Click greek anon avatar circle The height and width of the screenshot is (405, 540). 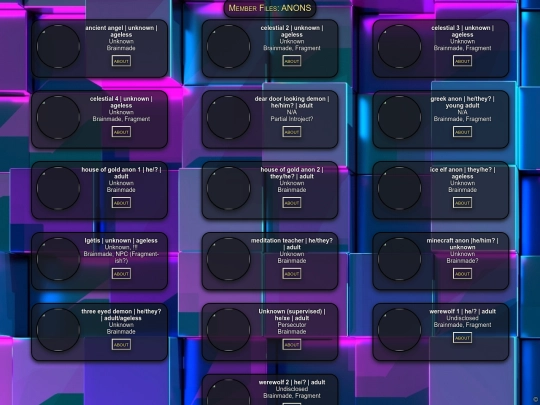399,117
